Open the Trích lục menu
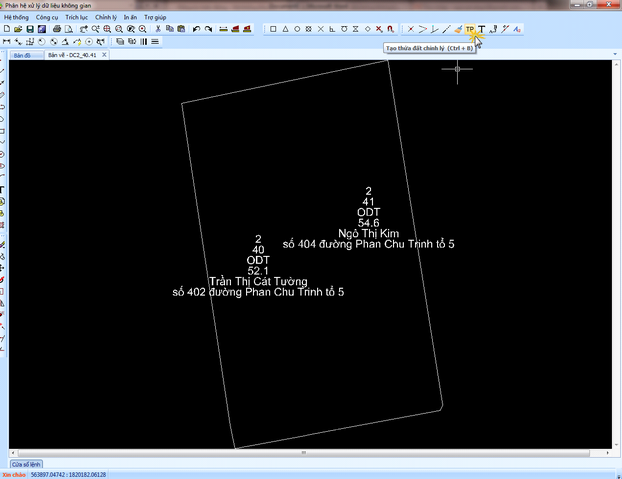 click(77, 18)
